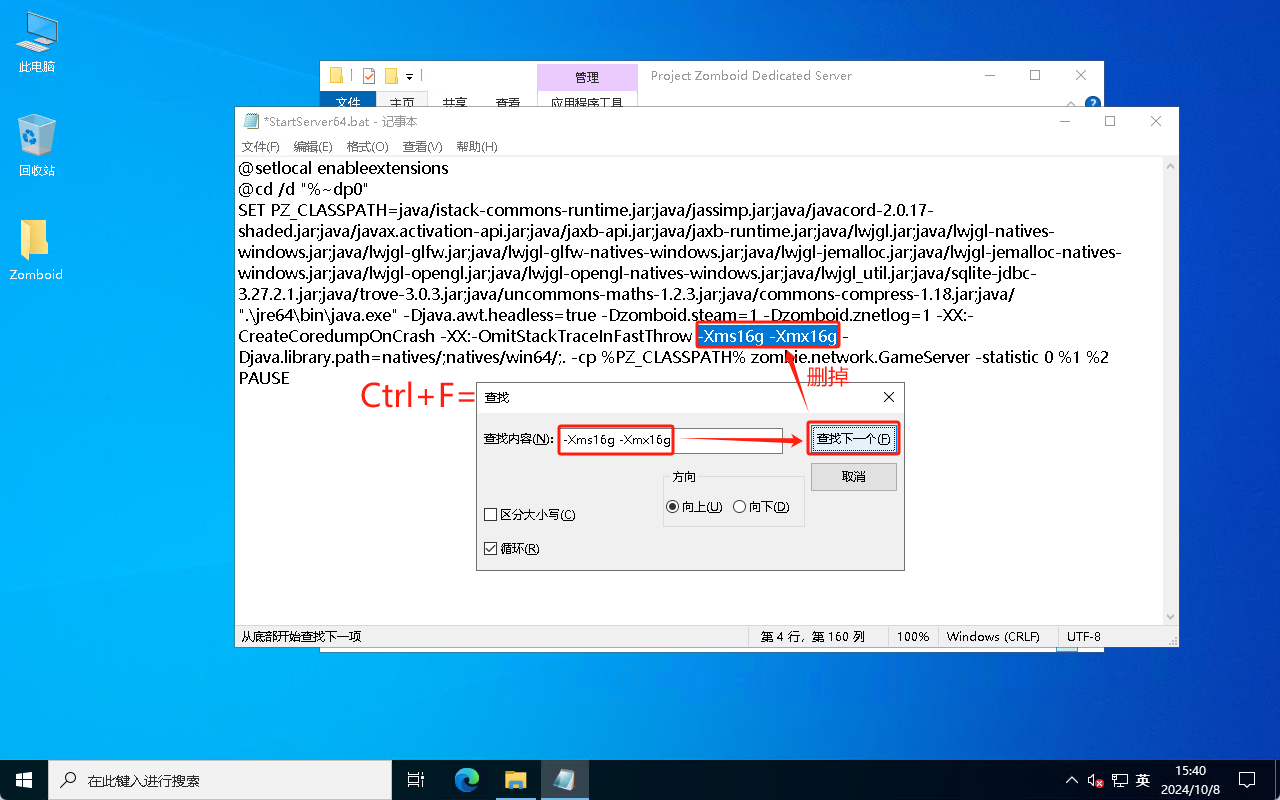Click the 取消 button in Find dialog
This screenshot has height=800, width=1280.
click(x=853, y=477)
